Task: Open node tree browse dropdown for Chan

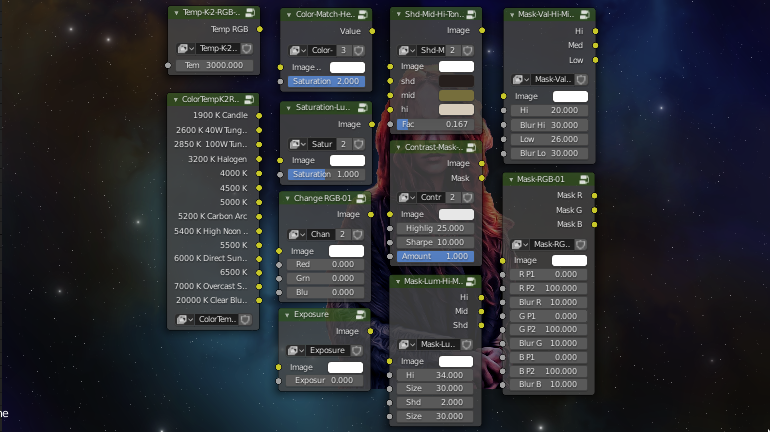Action: [x=297, y=234]
